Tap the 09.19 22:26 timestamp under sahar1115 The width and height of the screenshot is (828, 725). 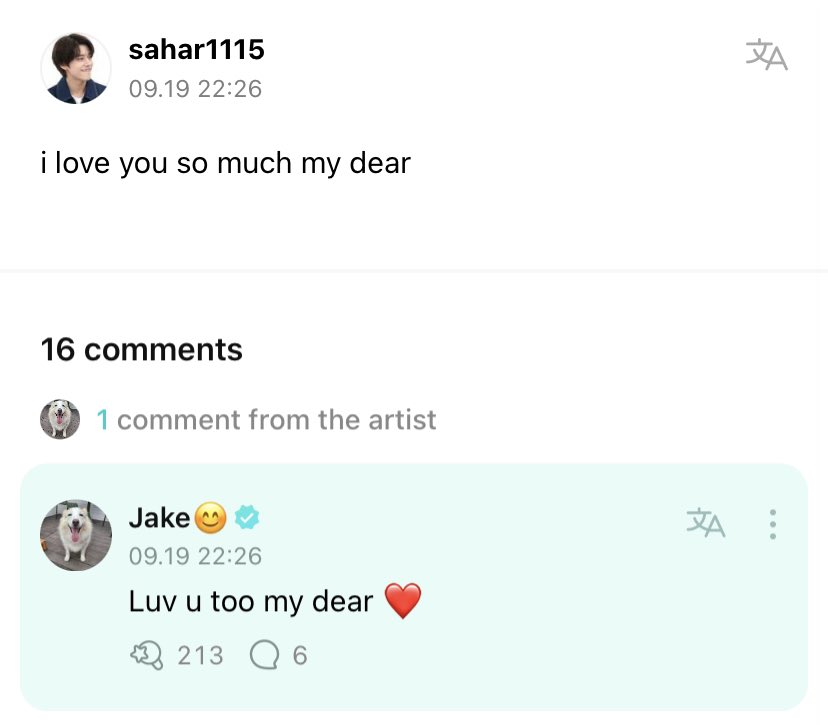[x=195, y=89]
